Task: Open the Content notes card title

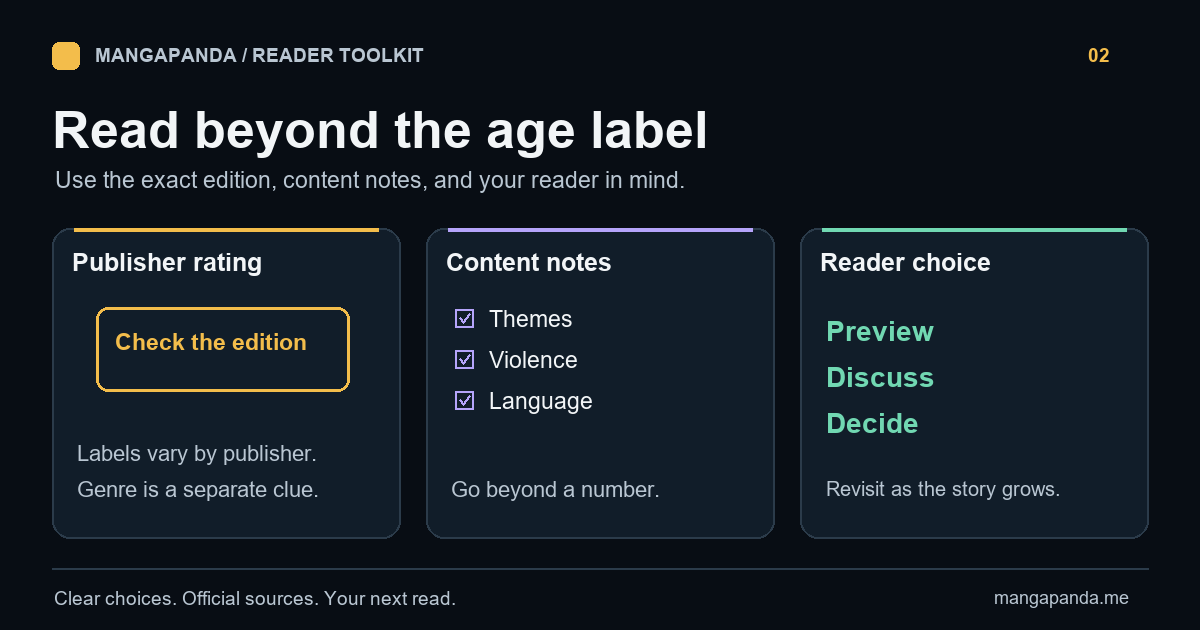Action: (x=528, y=263)
